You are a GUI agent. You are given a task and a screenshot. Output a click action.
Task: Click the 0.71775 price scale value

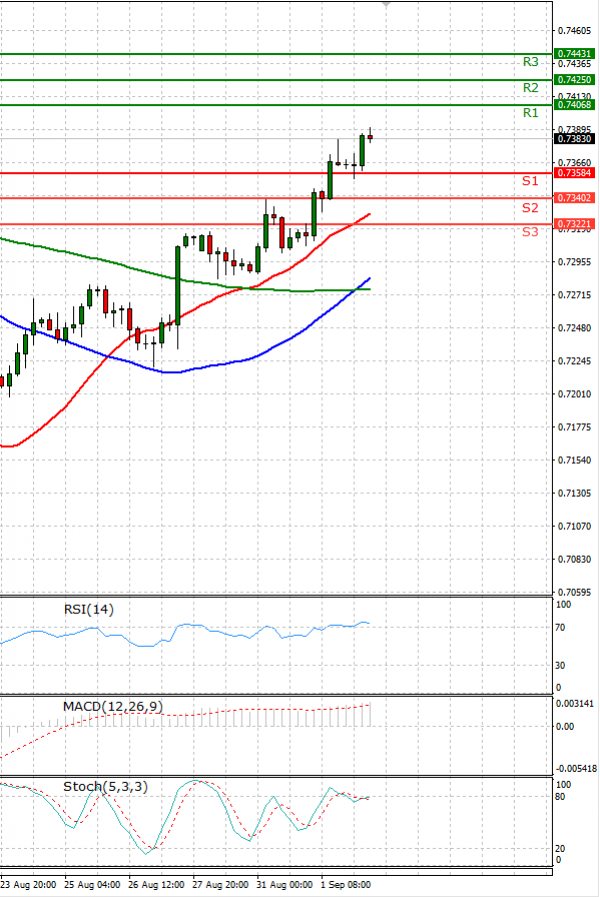pyautogui.click(x=574, y=427)
